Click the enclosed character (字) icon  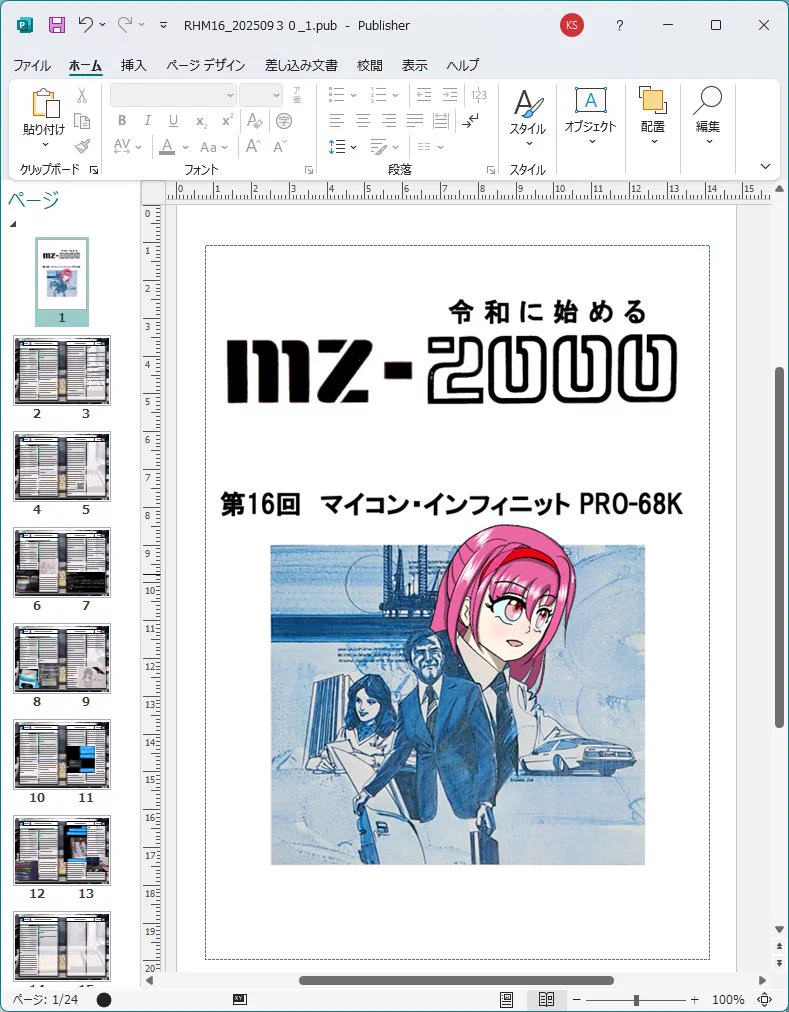point(283,121)
